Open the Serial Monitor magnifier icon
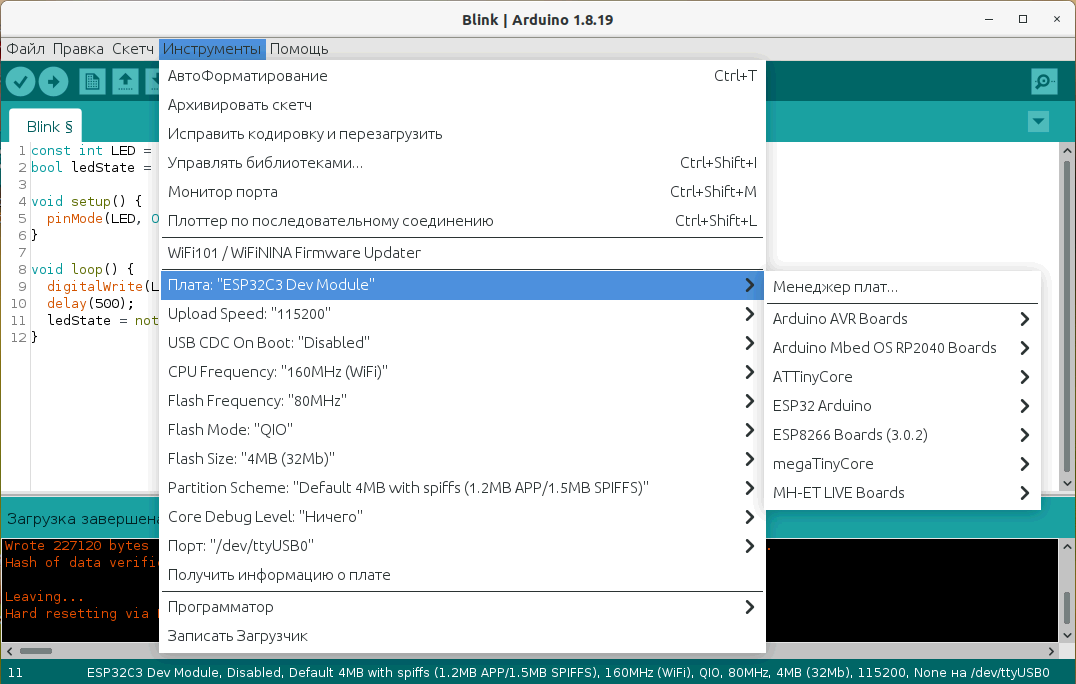 click(x=1044, y=82)
